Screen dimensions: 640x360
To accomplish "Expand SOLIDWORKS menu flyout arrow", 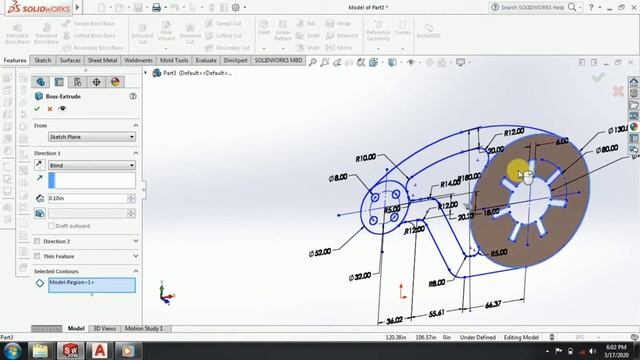I will (77, 7).
